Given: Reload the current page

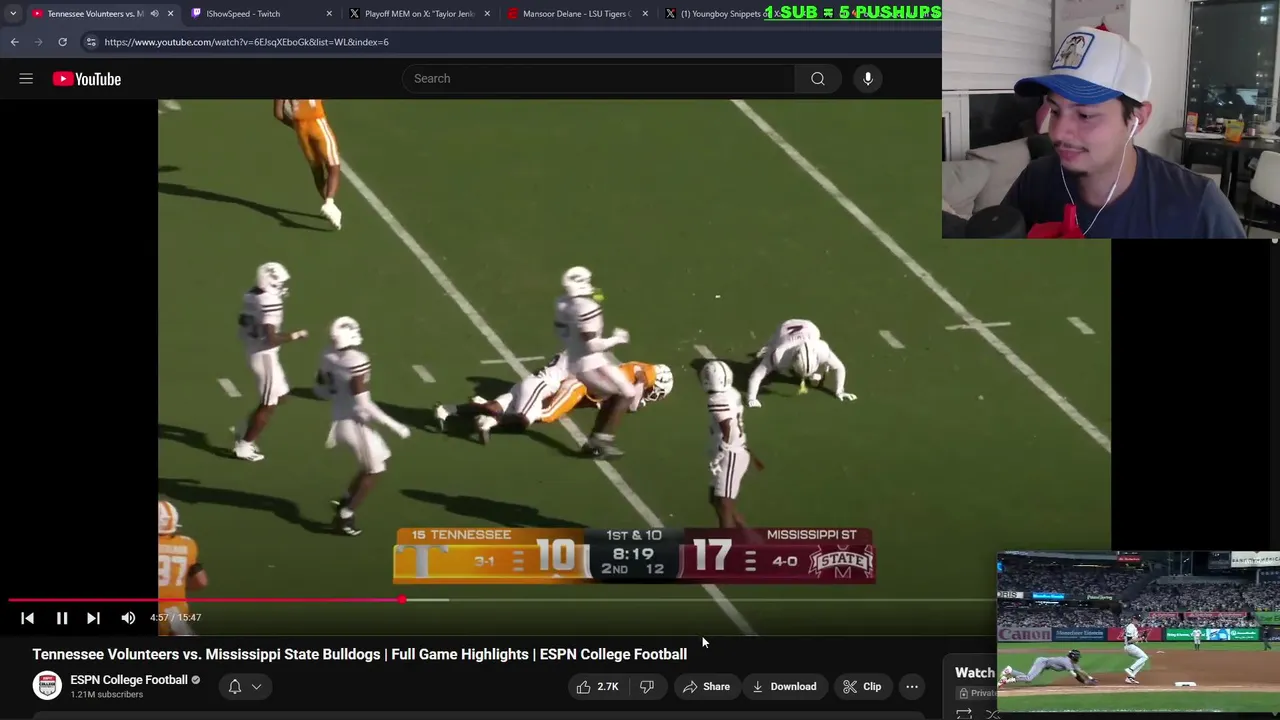Looking at the screenshot, I should pyautogui.click(x=62, y=42).
